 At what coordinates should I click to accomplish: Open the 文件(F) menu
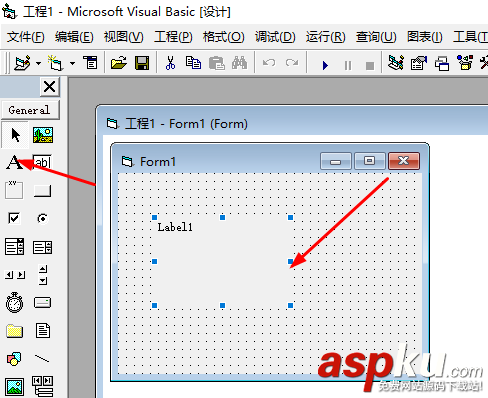pos(26,37)
